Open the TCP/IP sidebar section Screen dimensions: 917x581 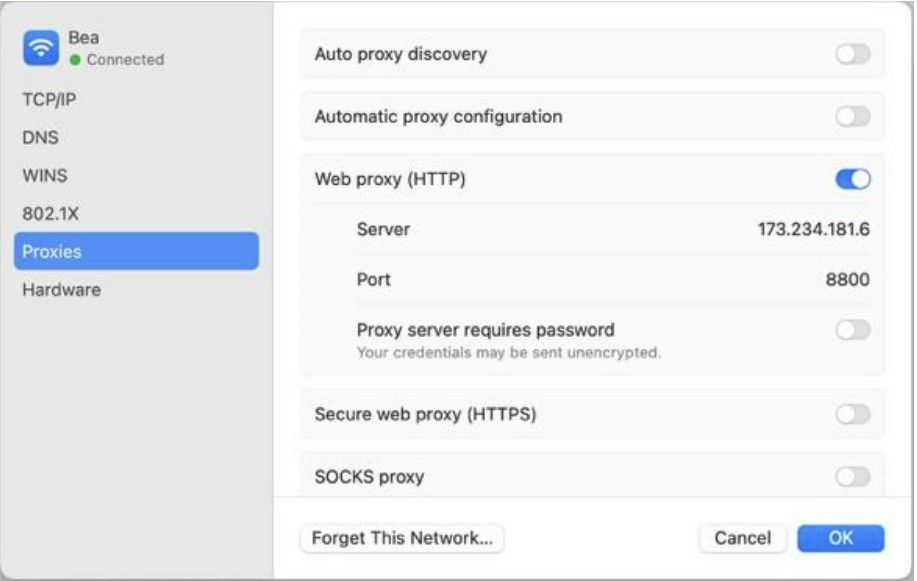49,99
